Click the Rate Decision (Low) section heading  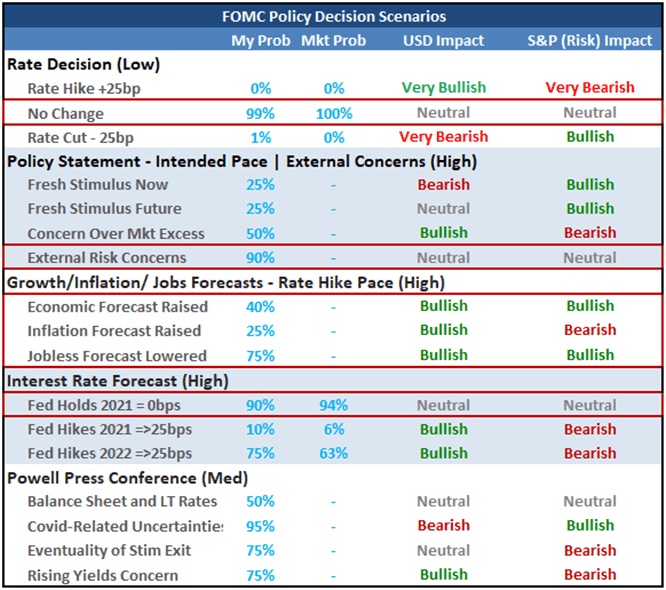point(84,65)
